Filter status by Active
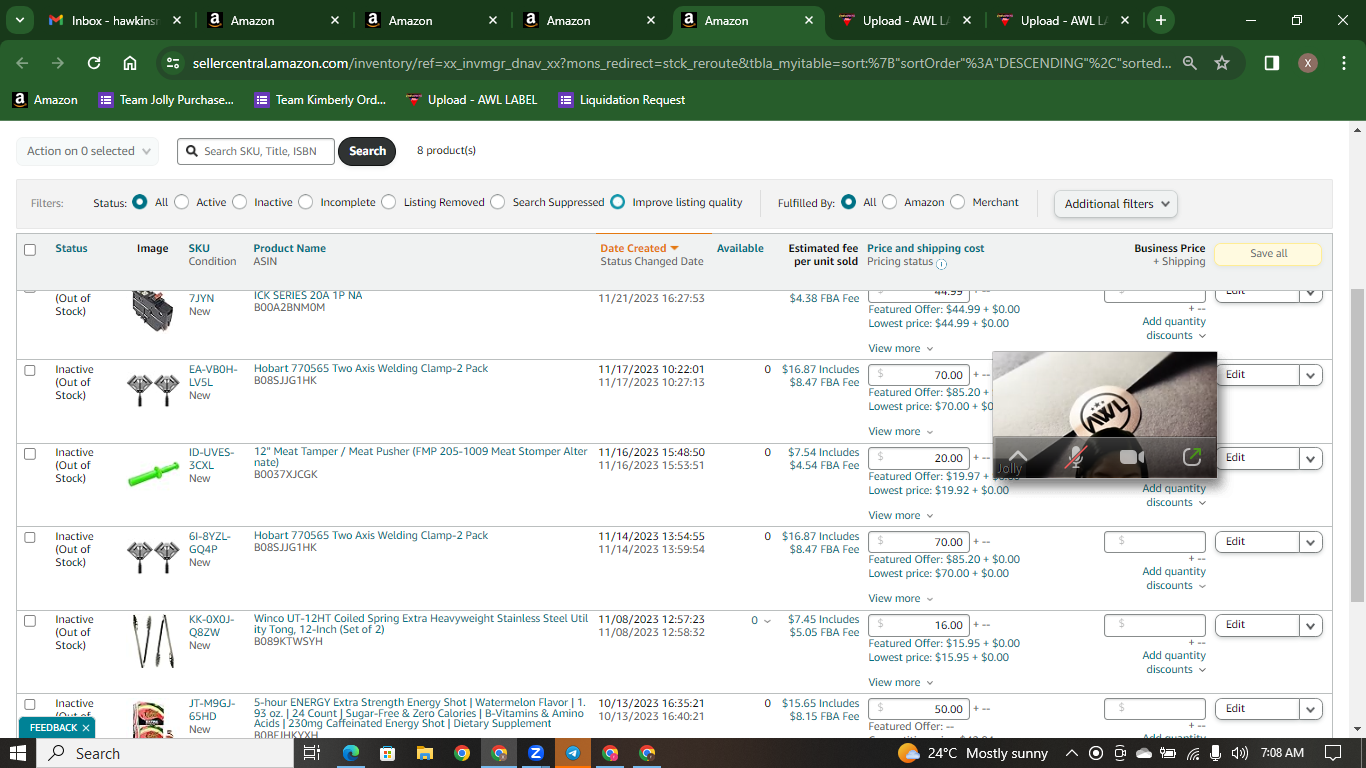 click(x=182, y=202)
